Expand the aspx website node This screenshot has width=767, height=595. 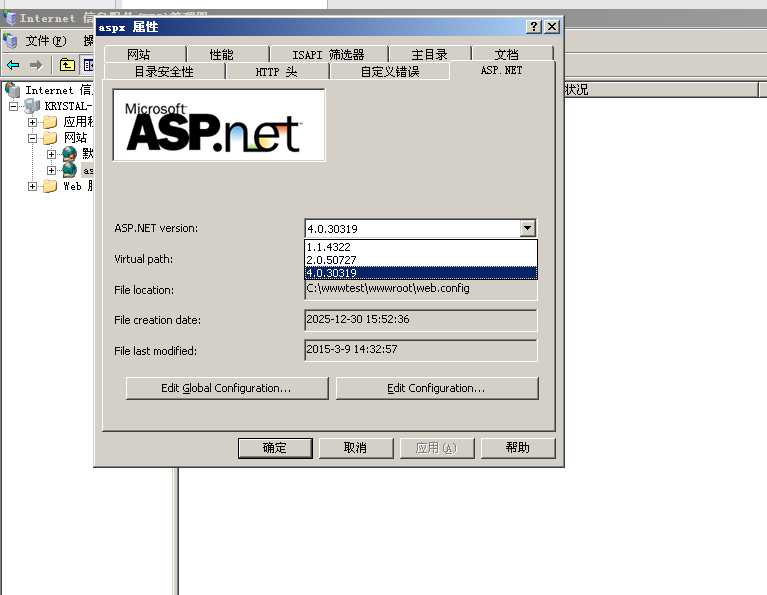pos(51,170)
